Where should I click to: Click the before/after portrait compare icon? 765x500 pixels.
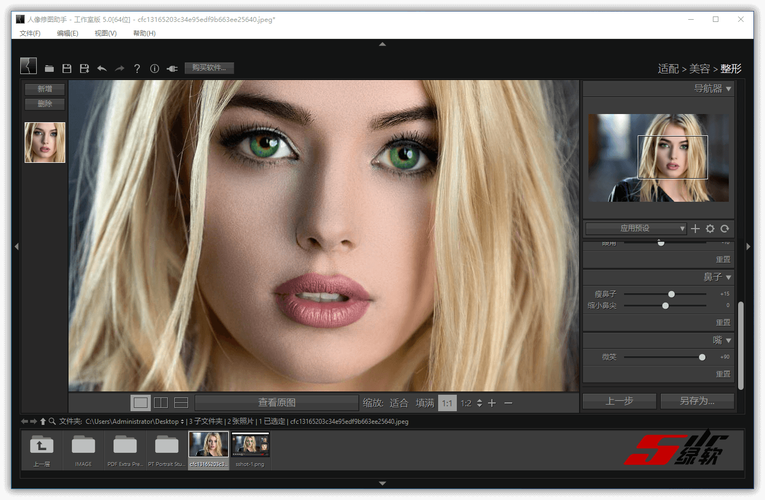tap(28, 66)
